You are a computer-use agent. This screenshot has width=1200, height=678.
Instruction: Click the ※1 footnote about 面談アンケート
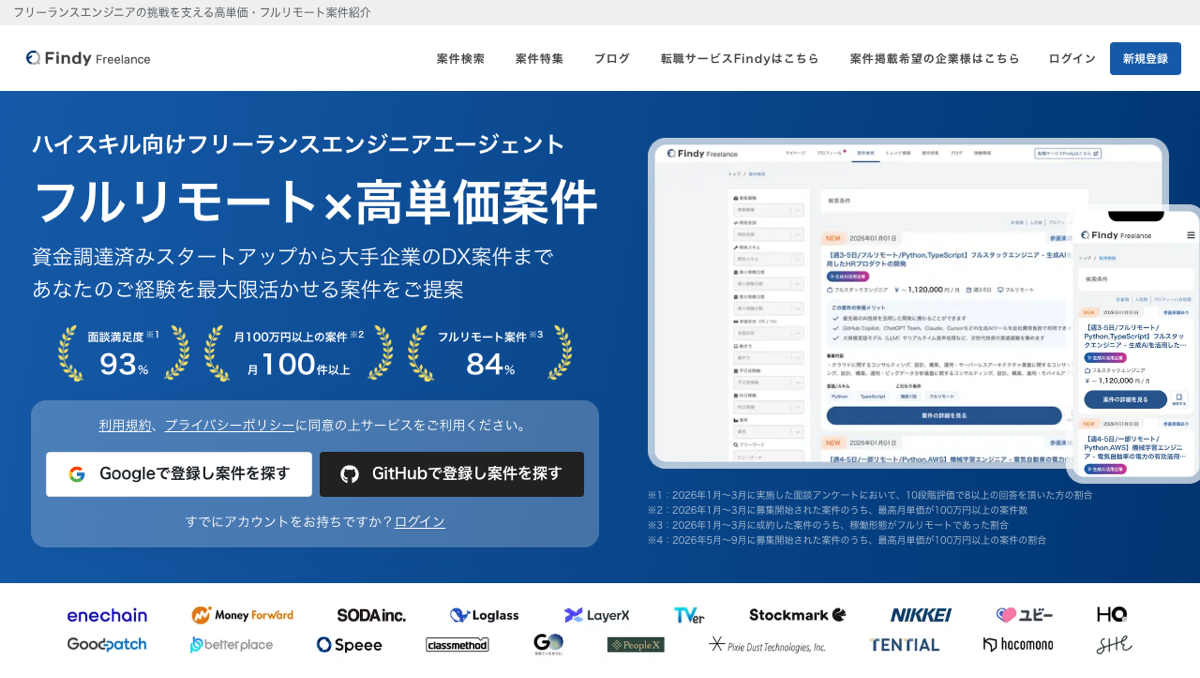coord(870,495)
